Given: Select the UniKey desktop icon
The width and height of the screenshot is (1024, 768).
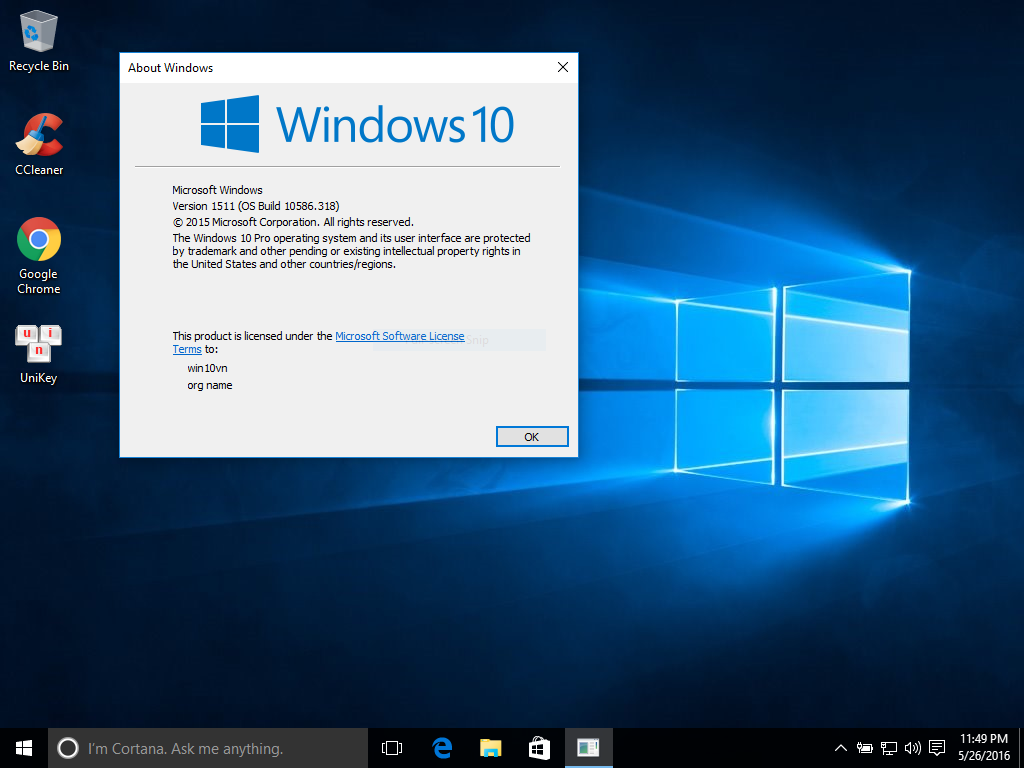Looking at the screenshot, I should (39, 353).
